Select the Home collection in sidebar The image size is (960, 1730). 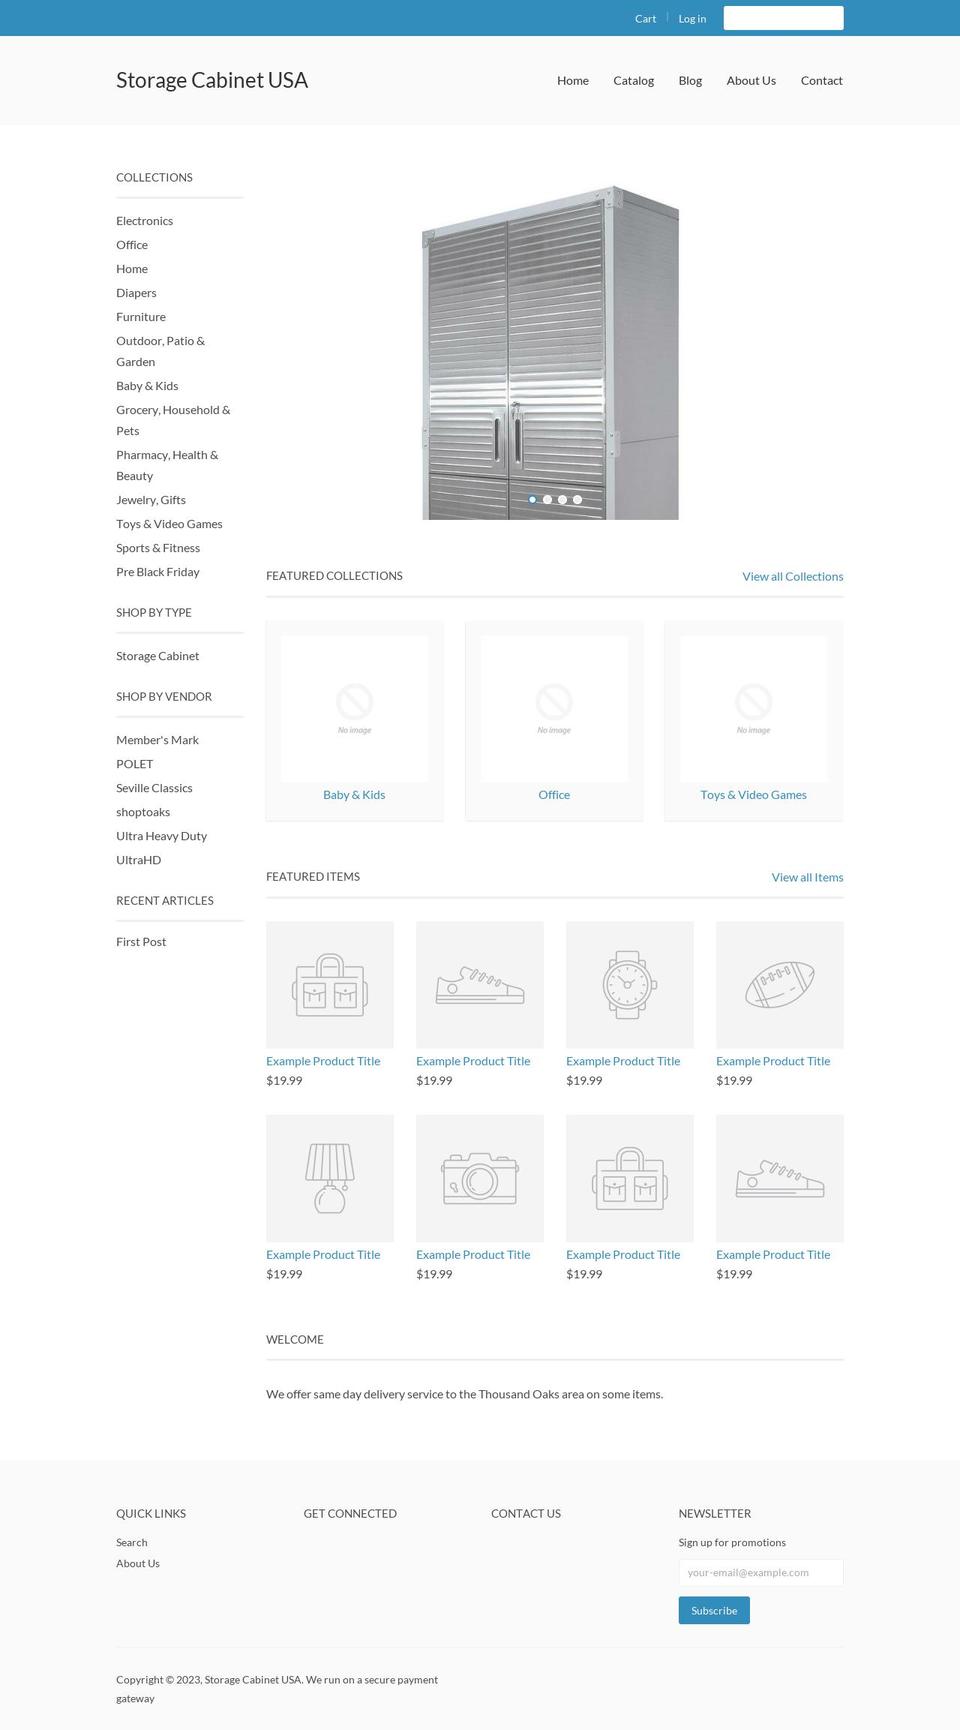tap(132, 269)
